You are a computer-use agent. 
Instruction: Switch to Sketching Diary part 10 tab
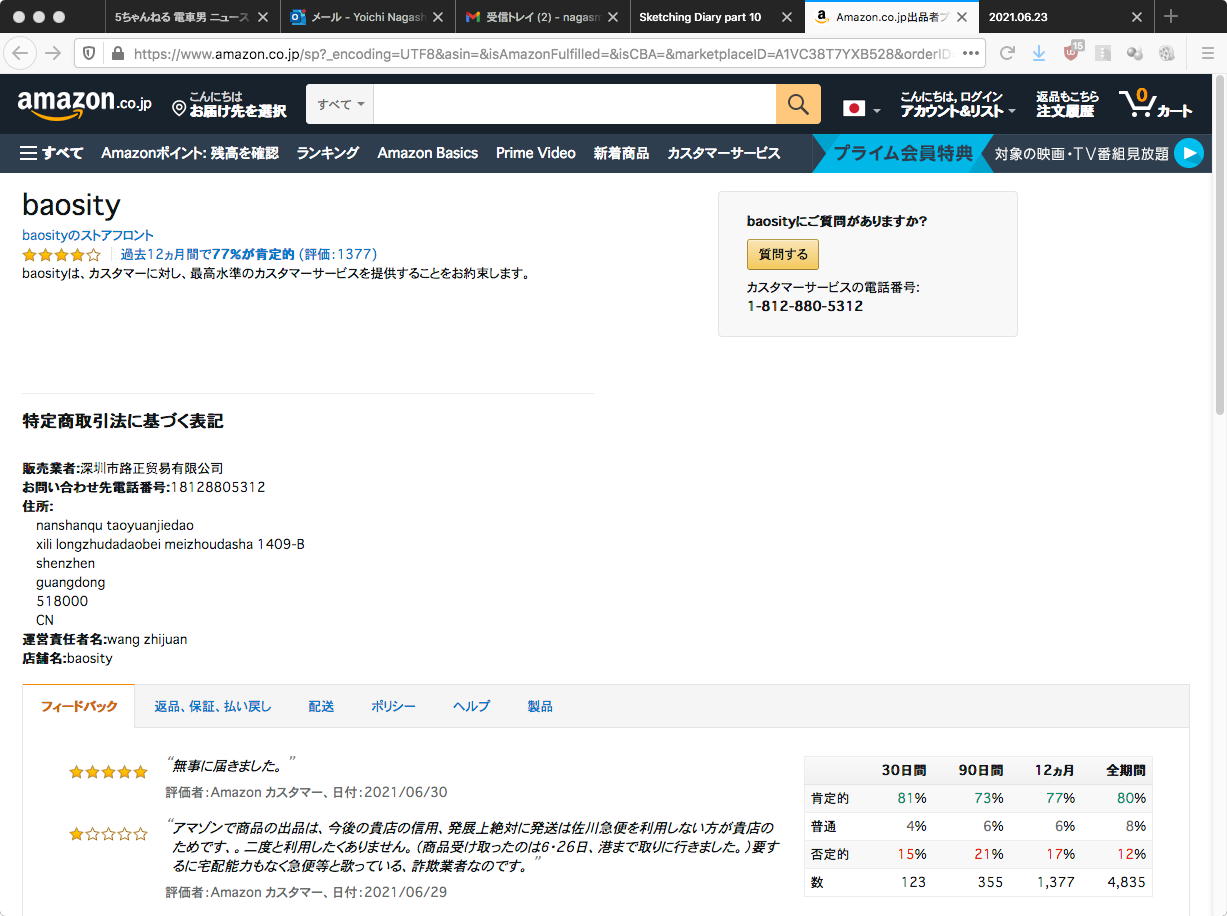[x=700, y=17]
